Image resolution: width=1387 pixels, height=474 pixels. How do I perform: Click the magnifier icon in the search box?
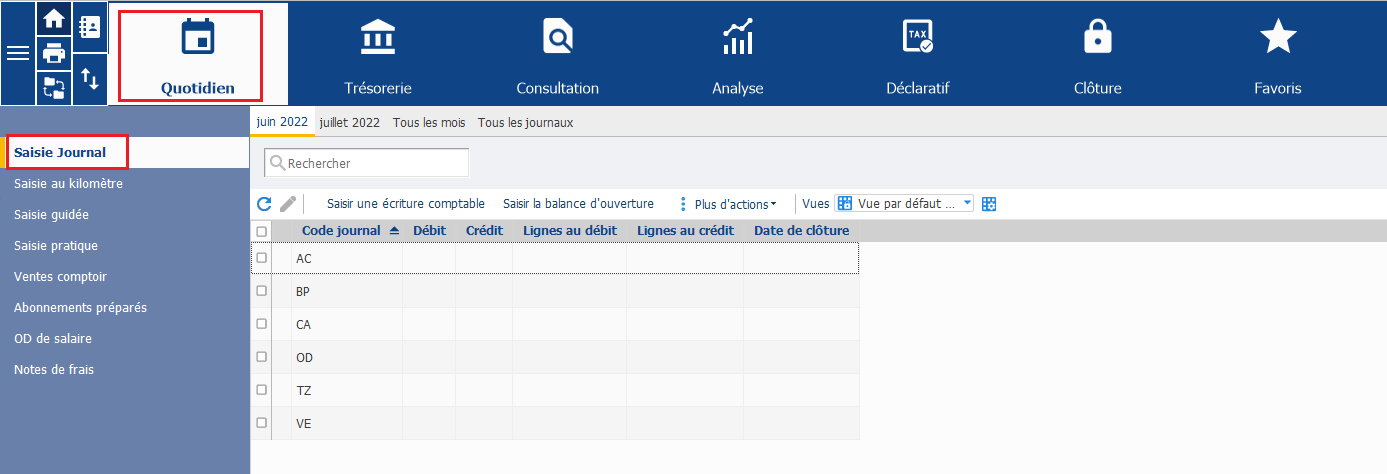pos(278,162)
